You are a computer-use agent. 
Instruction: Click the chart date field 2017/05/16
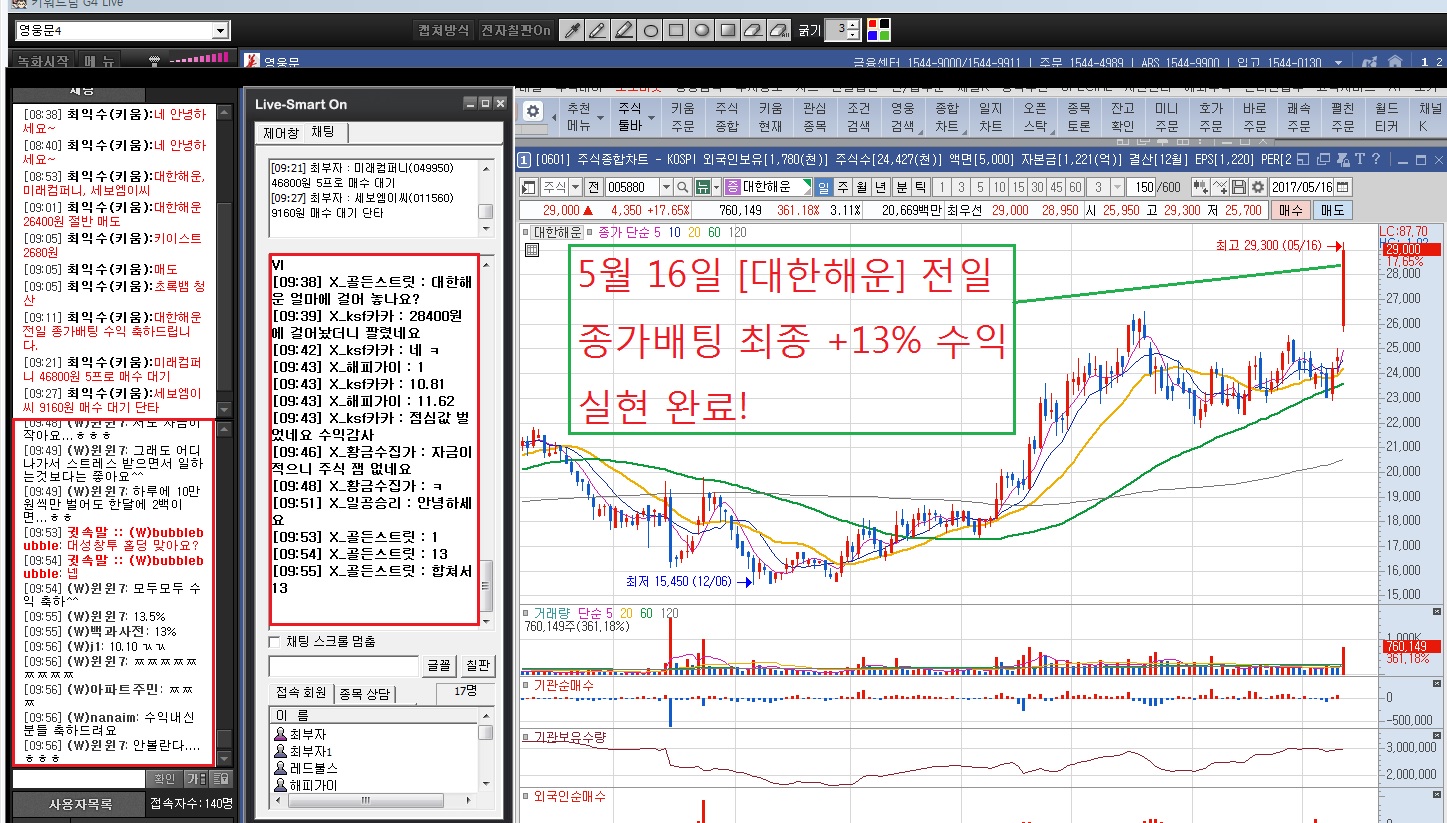tap(1301, 187)
